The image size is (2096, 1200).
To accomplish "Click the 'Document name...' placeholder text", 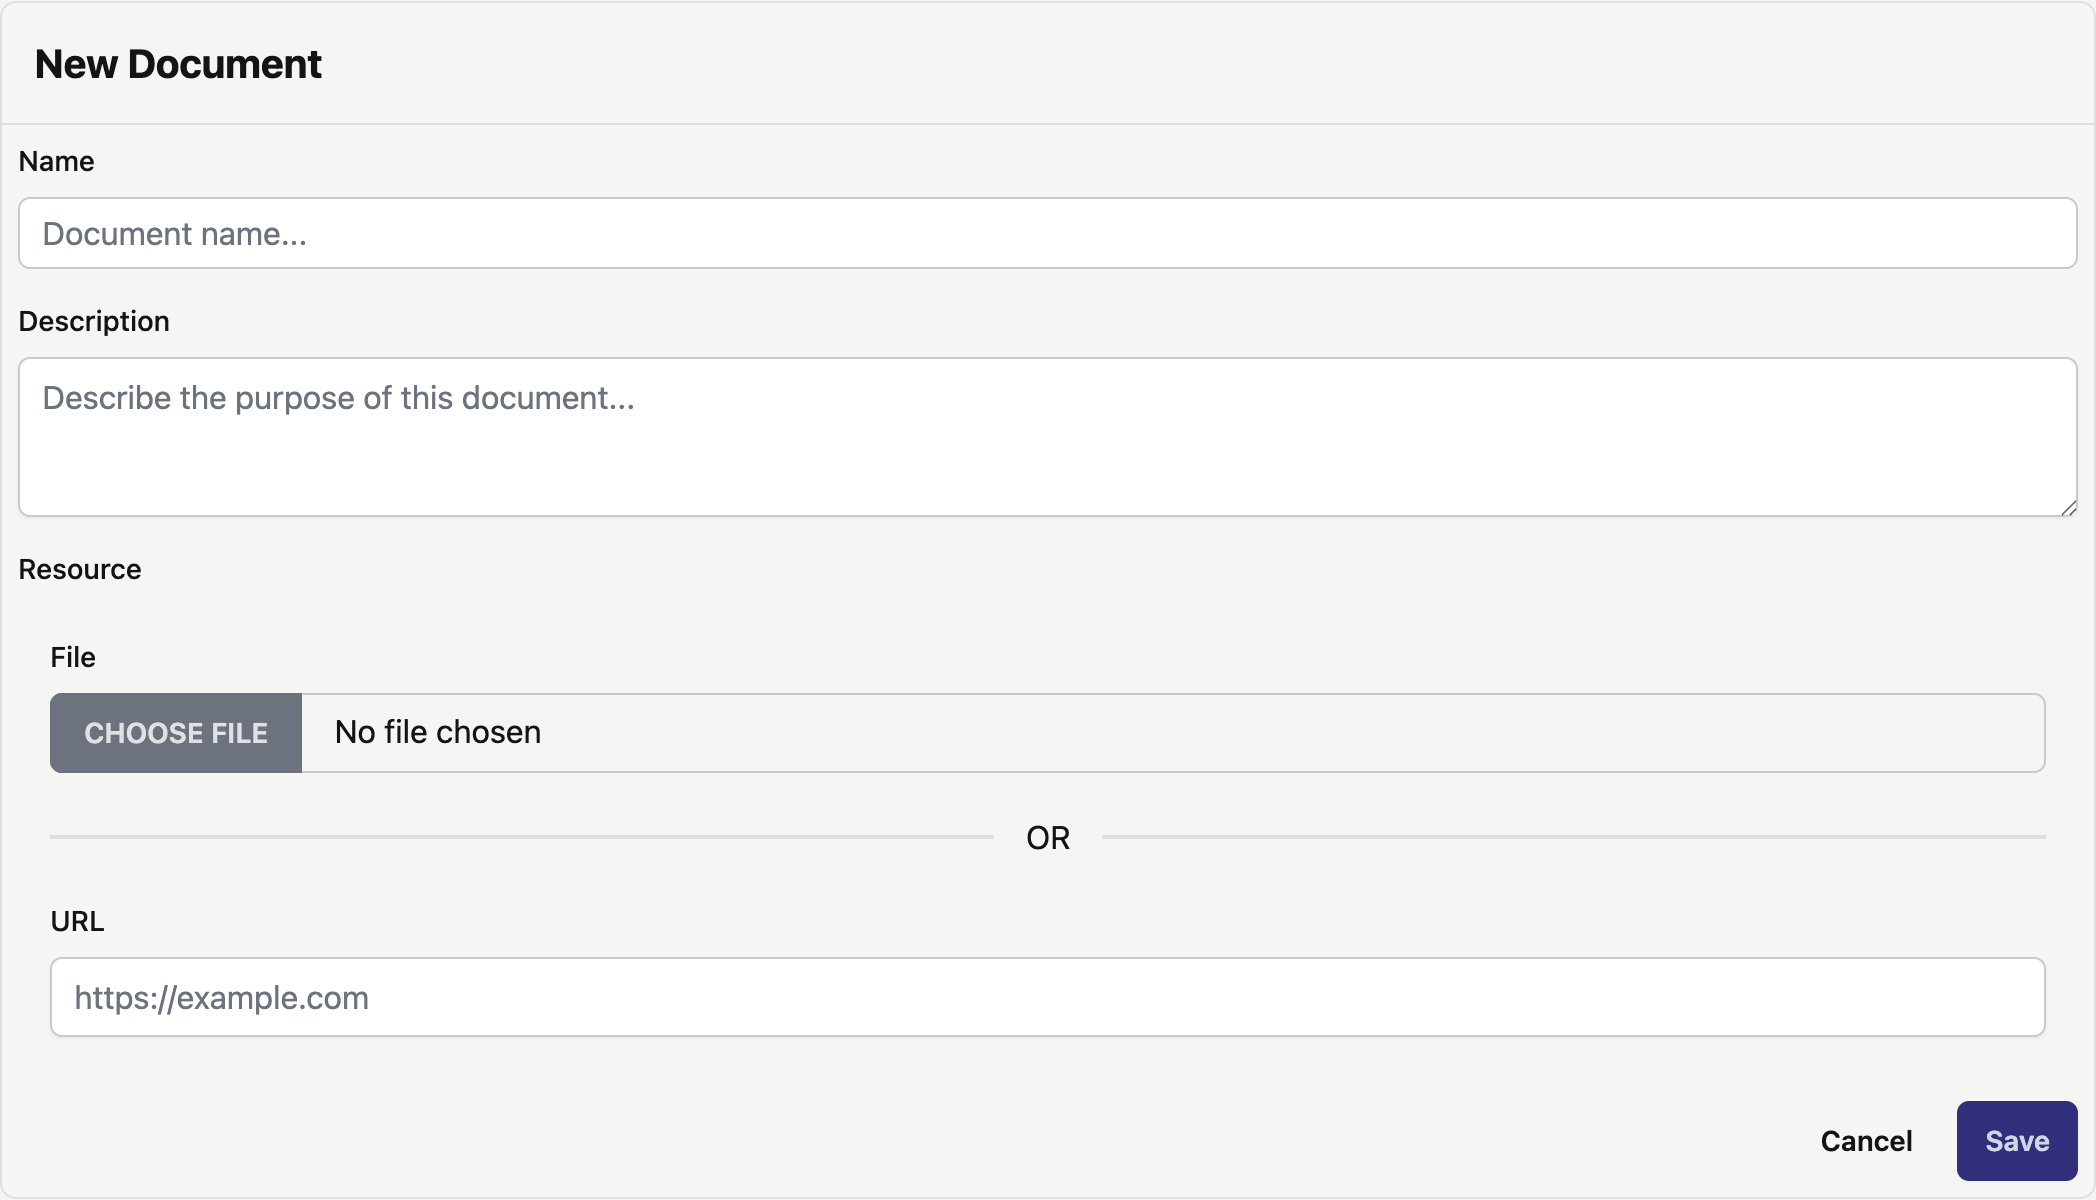I will (174, 233).
